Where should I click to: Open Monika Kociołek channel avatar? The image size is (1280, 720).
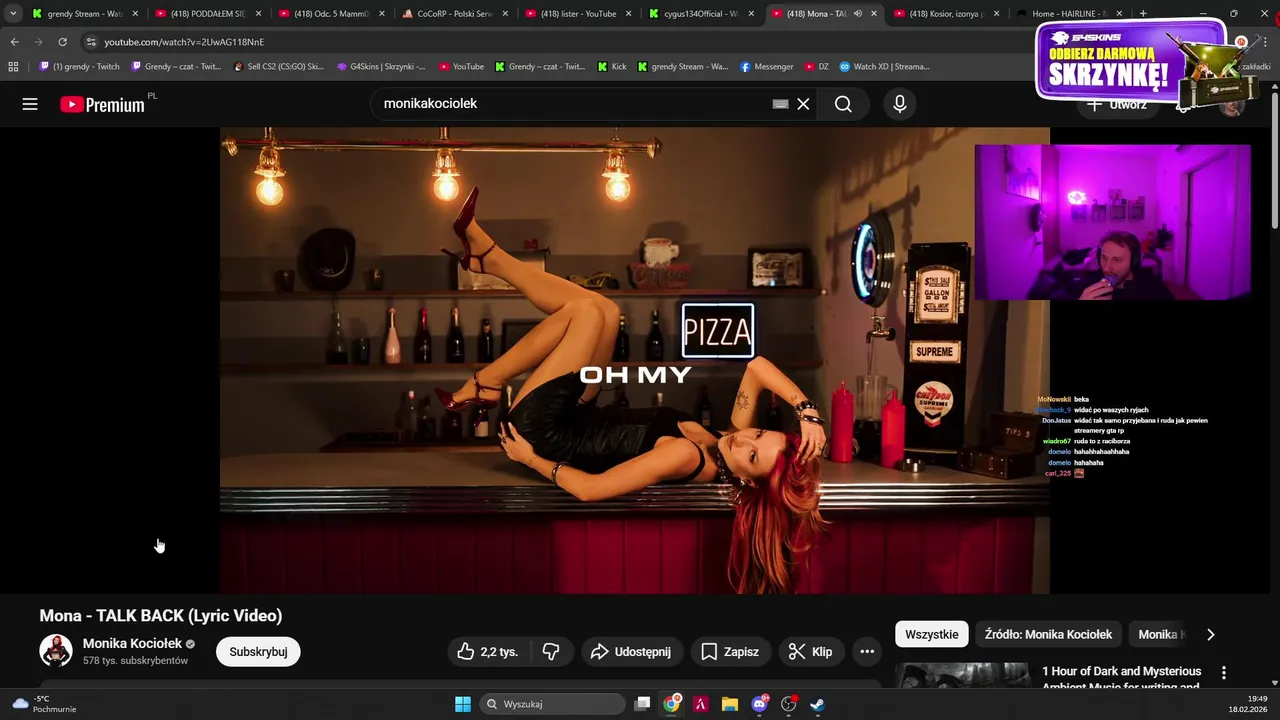pyautogui.click(x=56, y=651)
